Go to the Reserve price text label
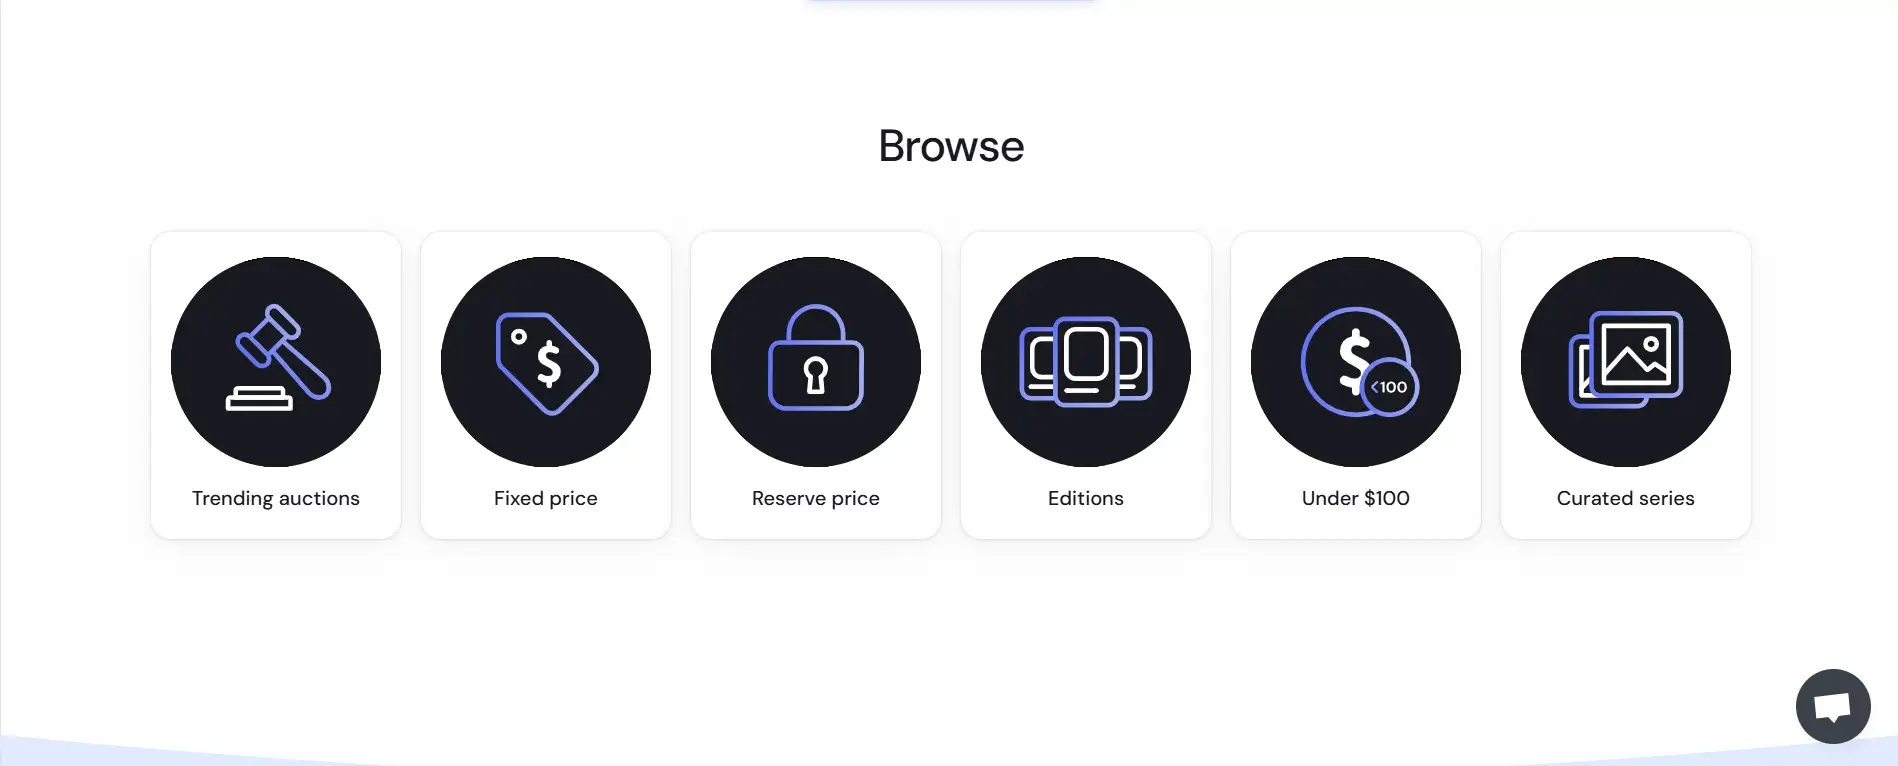The height and width of the screenshot is (766, 1898). (816, 498)
